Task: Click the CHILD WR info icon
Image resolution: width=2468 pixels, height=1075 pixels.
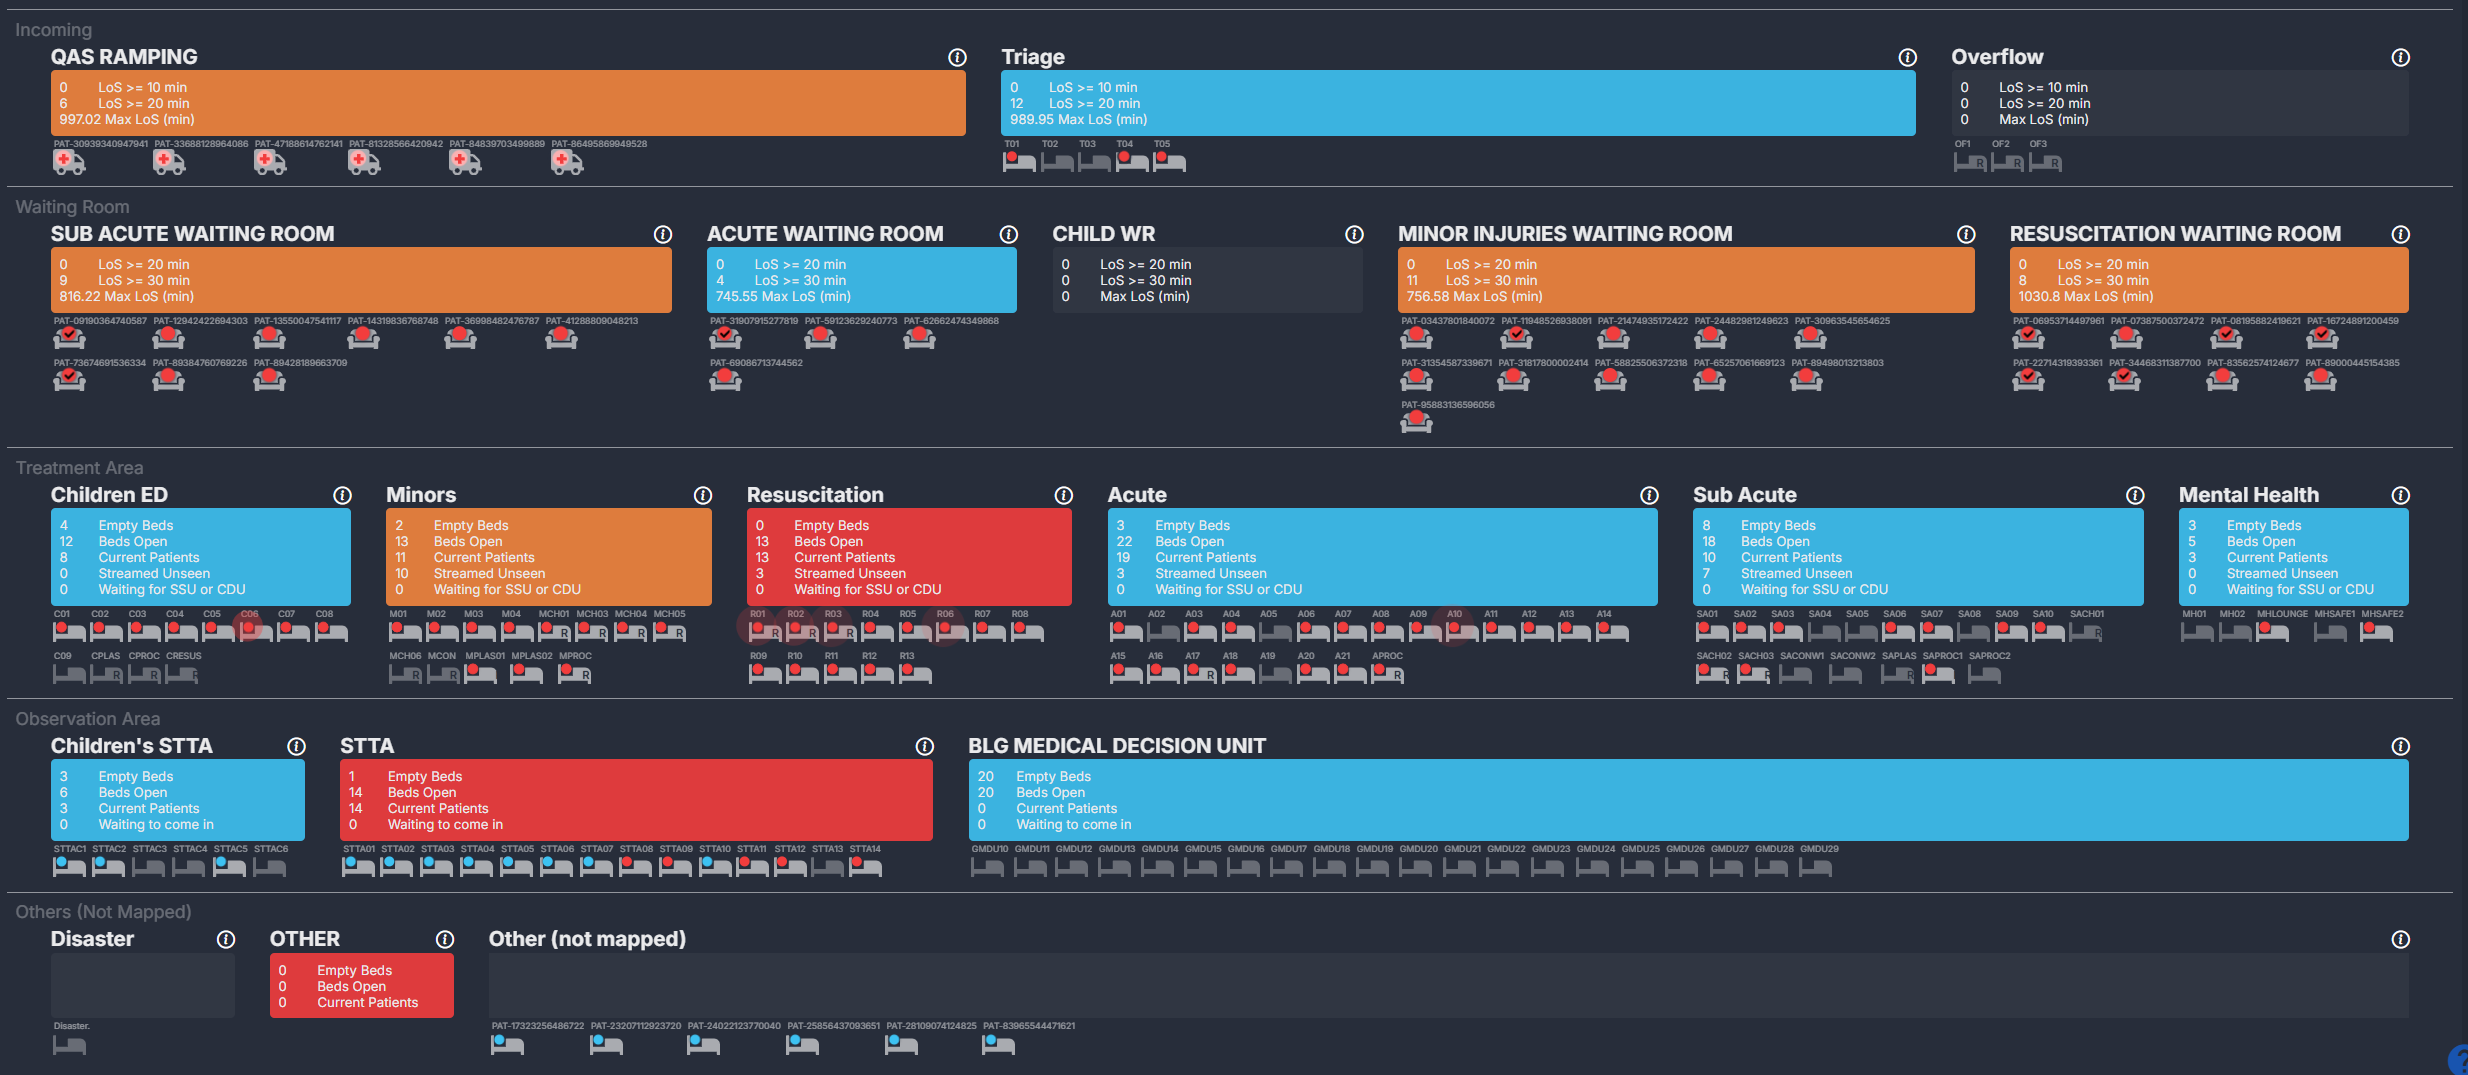Action: tap(1354, 235)
